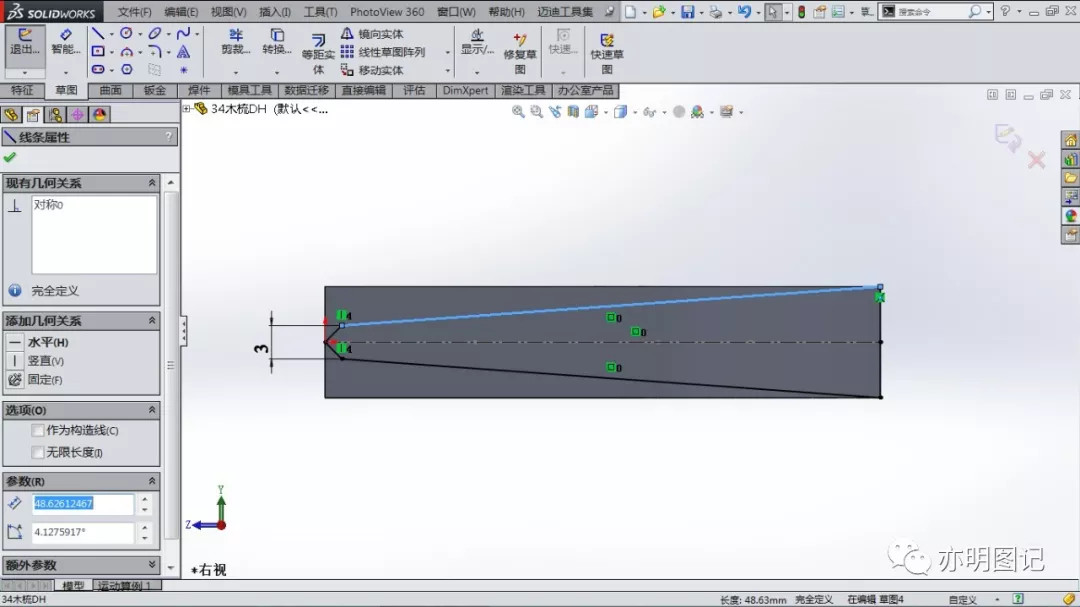Screen dimensions: 1080x607
Task: Click the Print icon
Action: pos(716,12)
